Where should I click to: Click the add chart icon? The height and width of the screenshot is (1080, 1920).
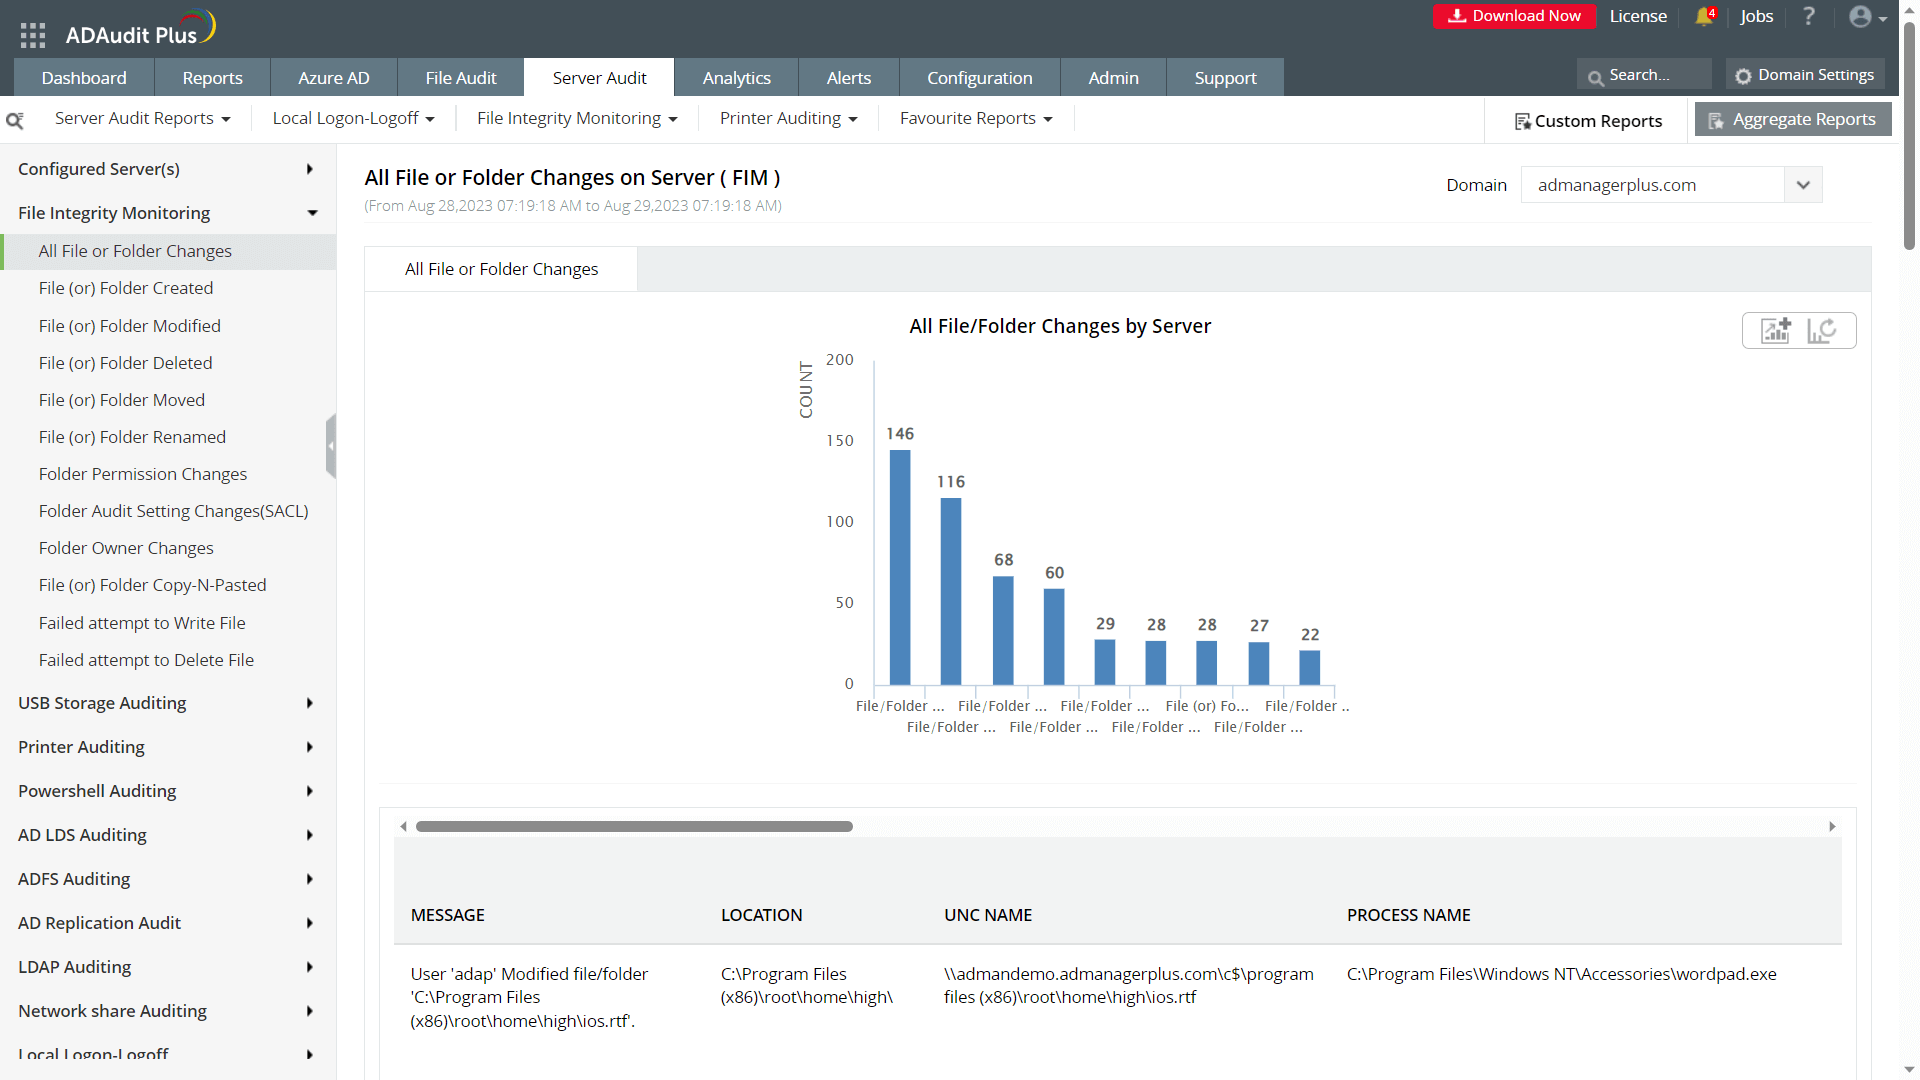click(1776, 331)
